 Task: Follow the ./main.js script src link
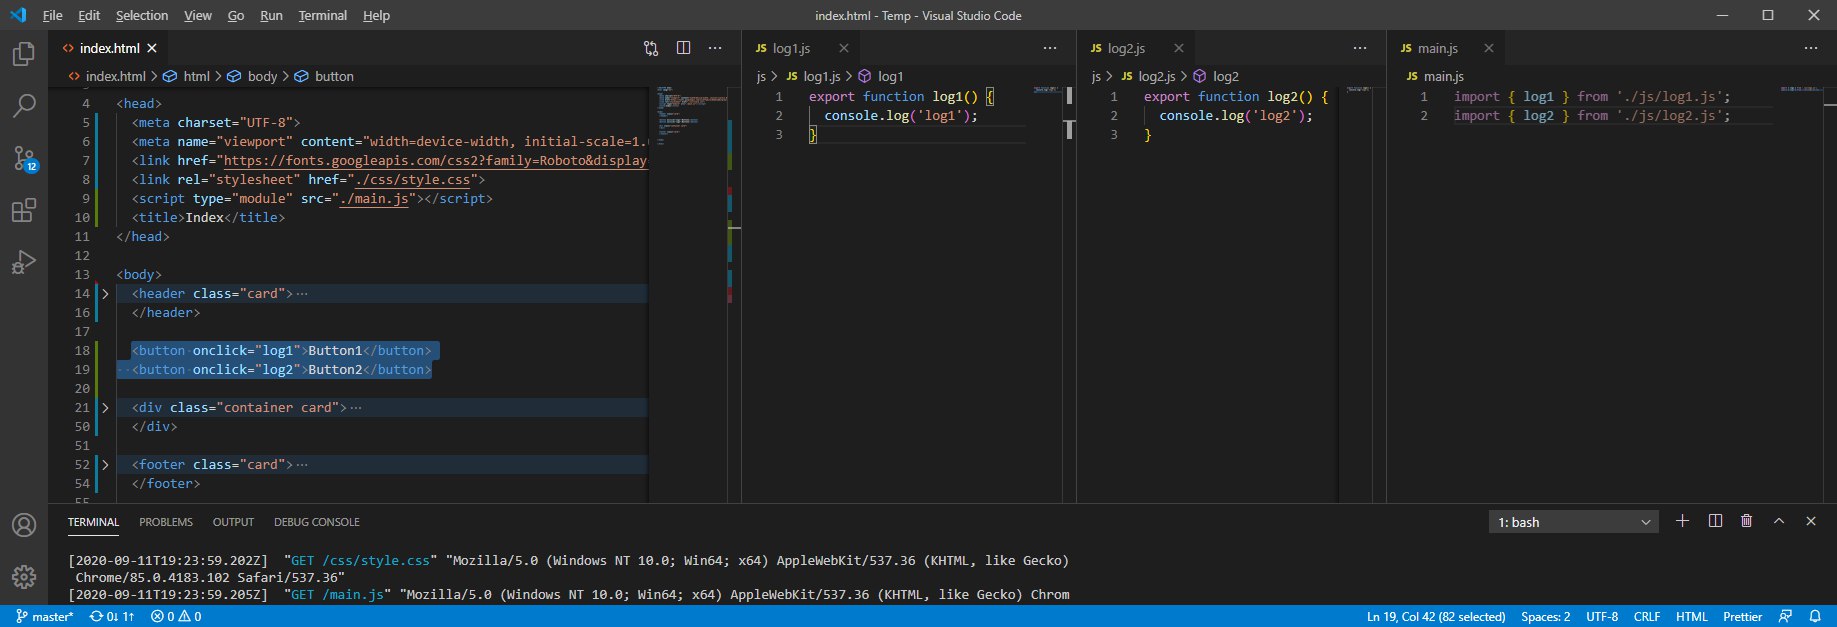click(x=373, y=199)
